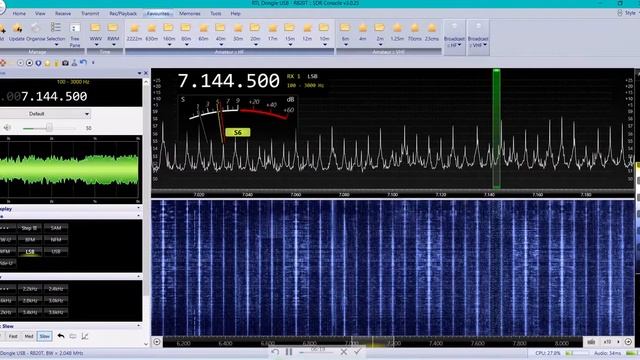Screen dimensions: 640x360
Task: Click the Organise favourites icon
Action: 36,32
